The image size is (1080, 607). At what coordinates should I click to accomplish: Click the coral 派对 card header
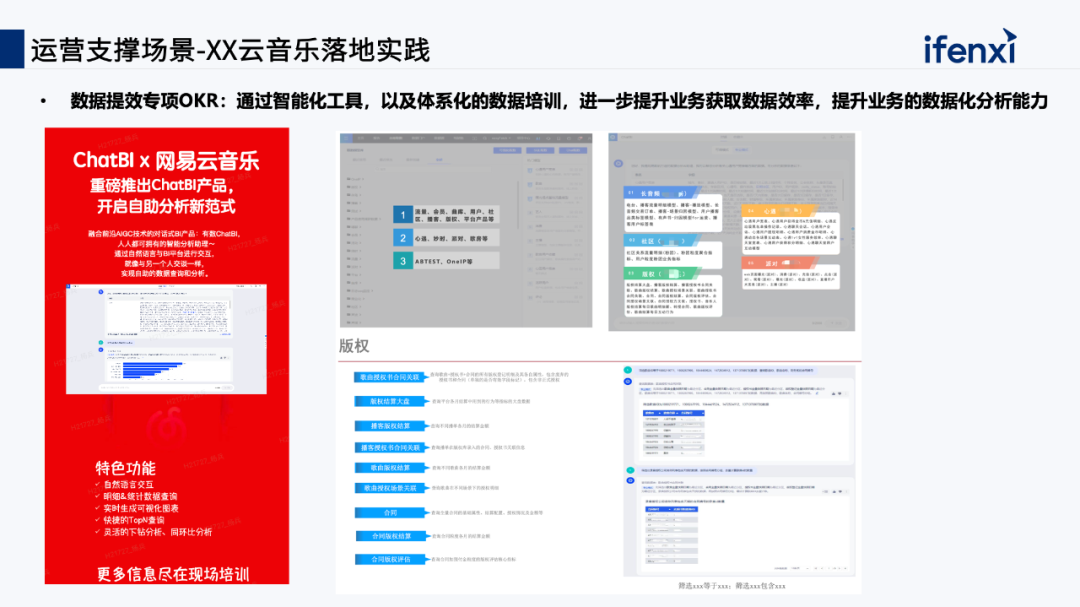[780, 263]
